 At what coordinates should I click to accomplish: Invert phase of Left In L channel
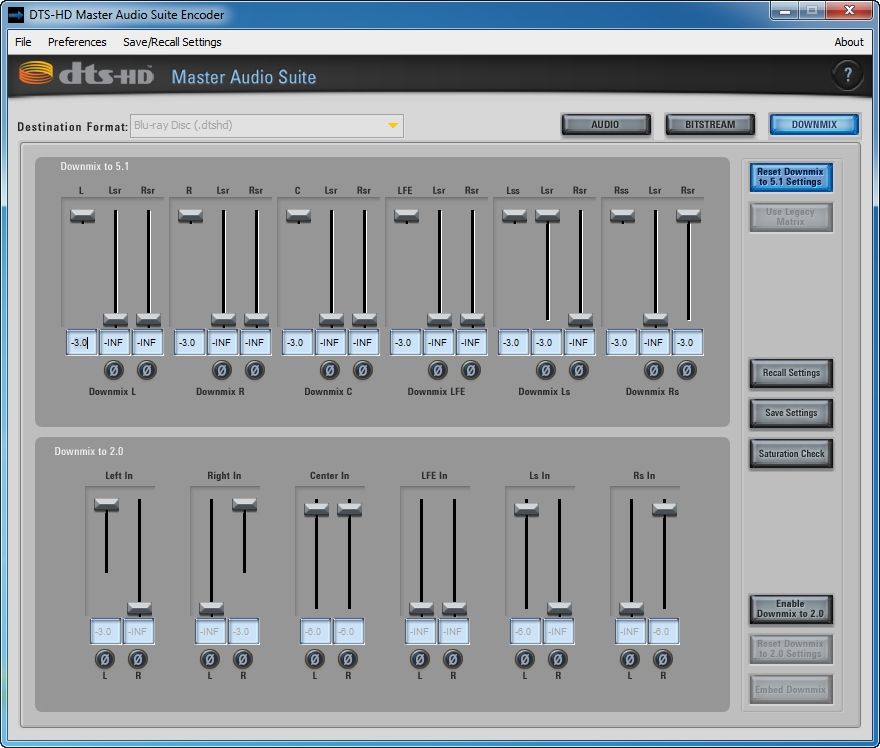pyautogui.click(x=105, y=659)
